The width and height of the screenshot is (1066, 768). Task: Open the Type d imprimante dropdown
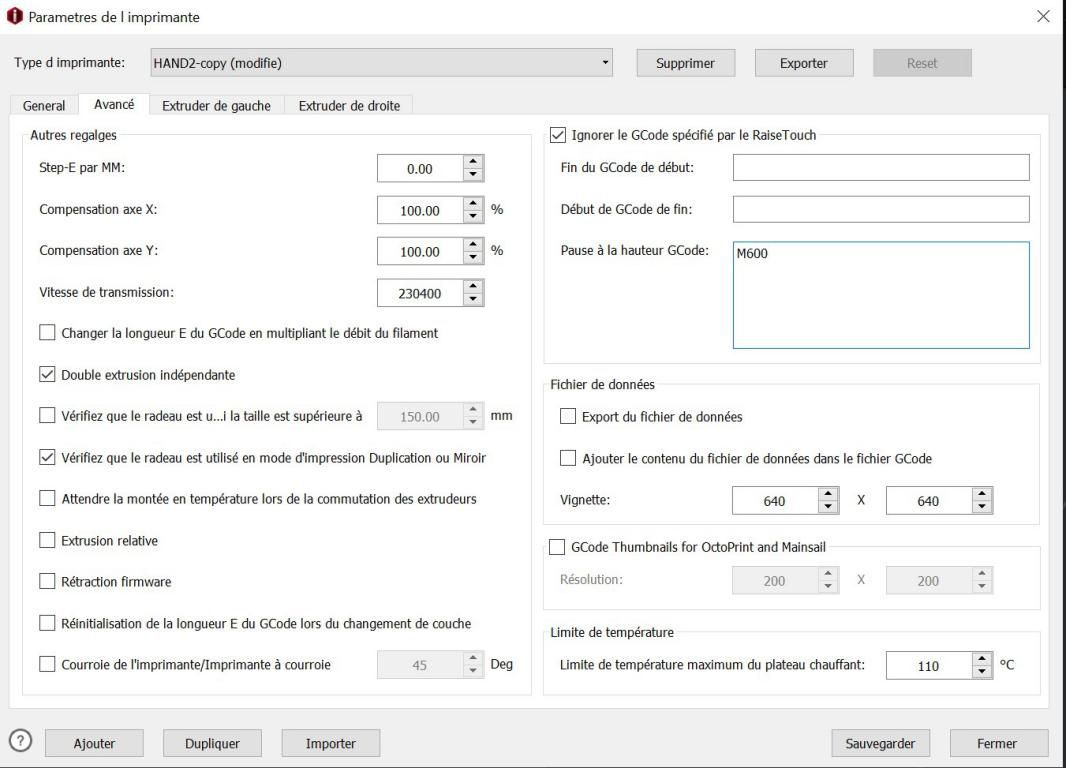(x=381, y=63)
